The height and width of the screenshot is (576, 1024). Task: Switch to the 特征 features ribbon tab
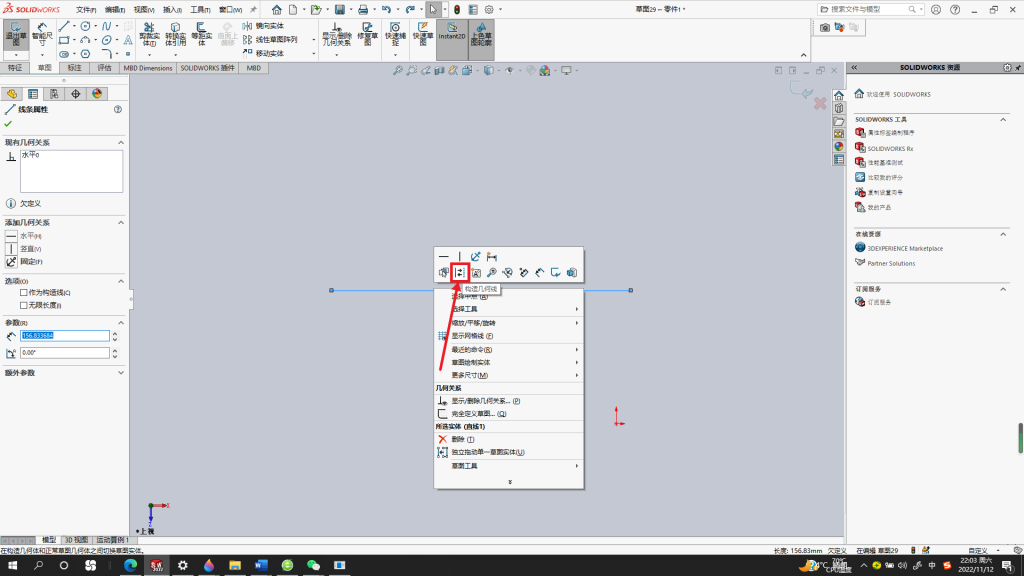[x=15, y=68]
